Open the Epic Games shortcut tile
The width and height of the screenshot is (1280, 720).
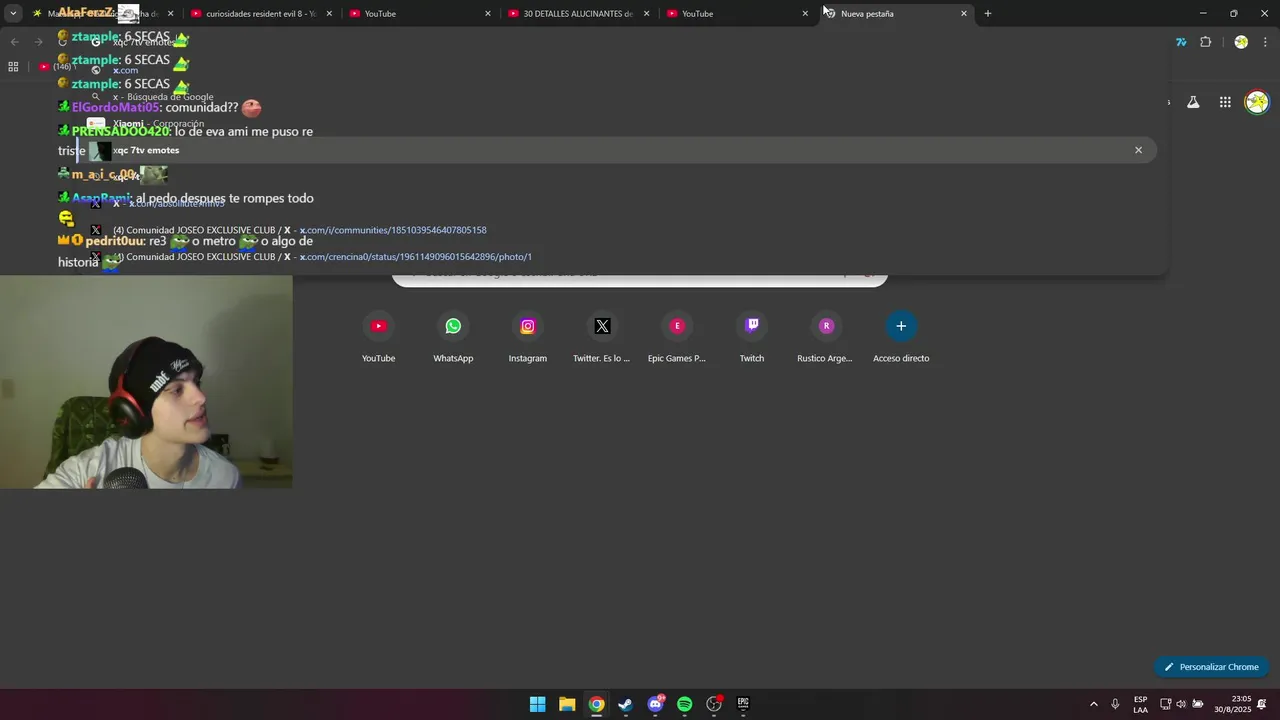click(x=677, y=337)
